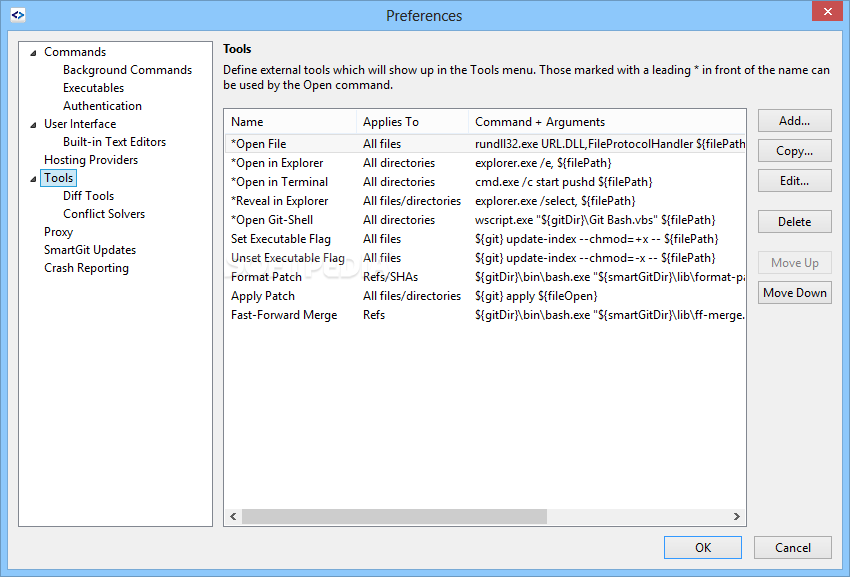
Task: Click the horizontal scrollbar right arrow
Action: click(x=737, y=516)
